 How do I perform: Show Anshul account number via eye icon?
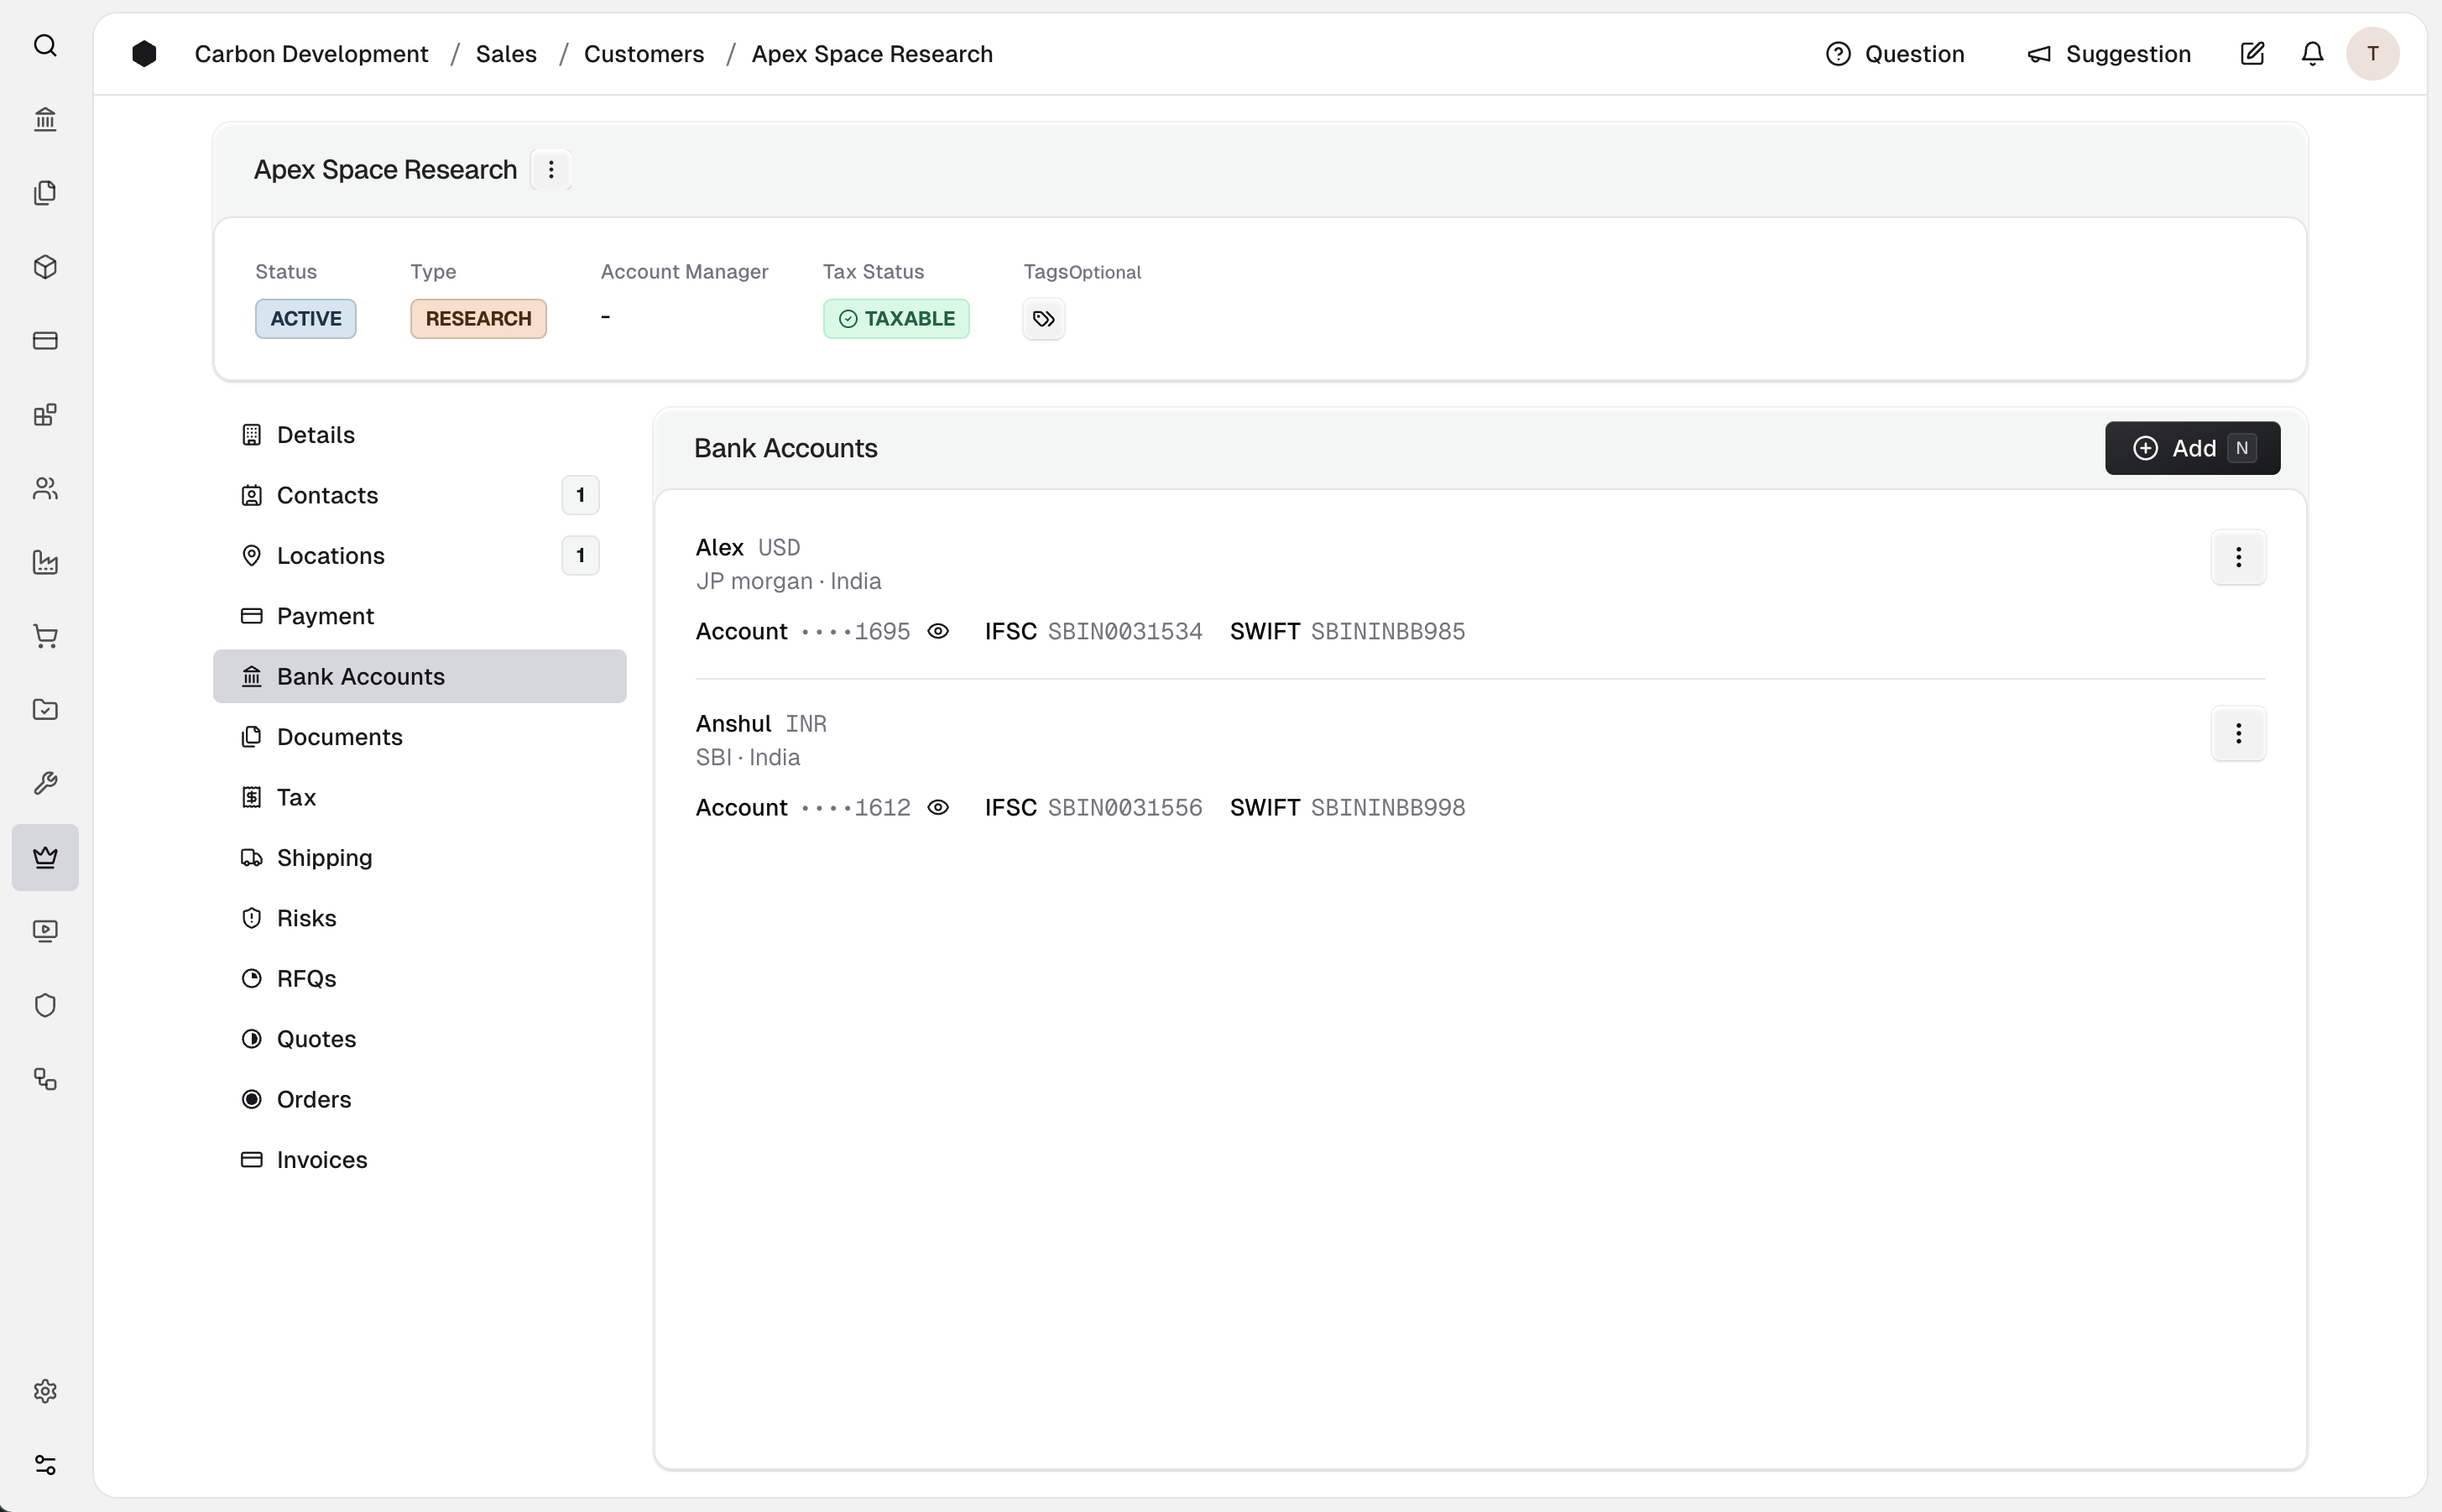pos(938,807)
